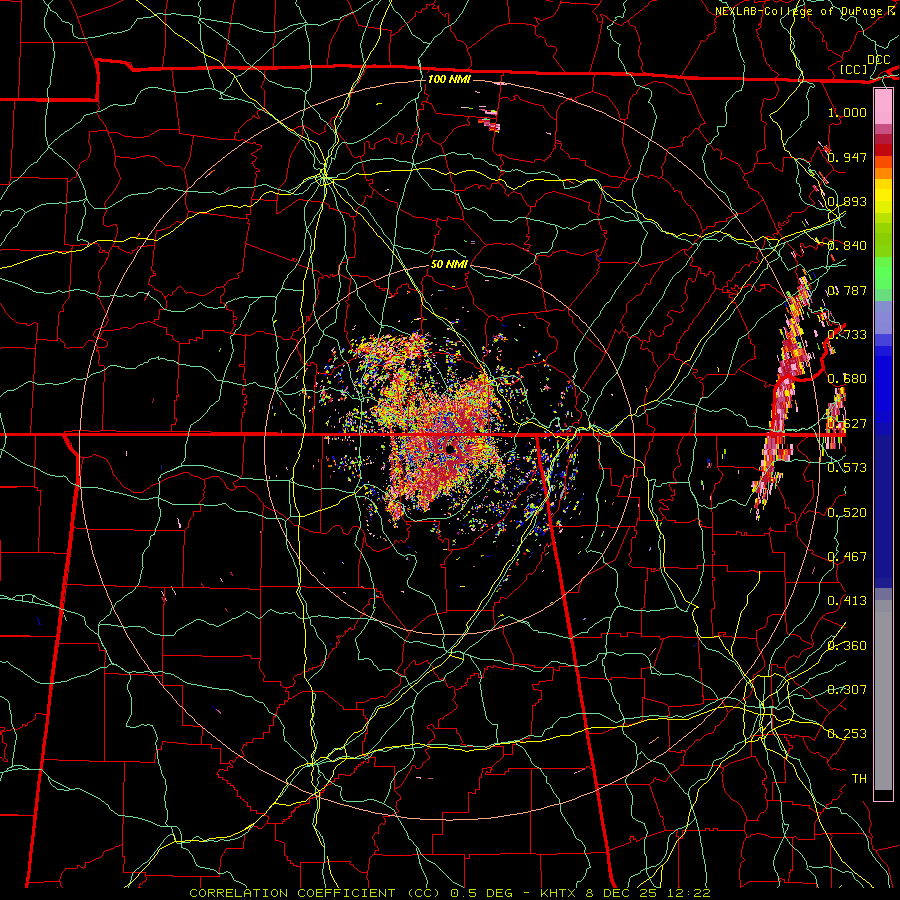Click the DCC label above color scale
The width and height of the screenshot is (900, 900).
878,60
